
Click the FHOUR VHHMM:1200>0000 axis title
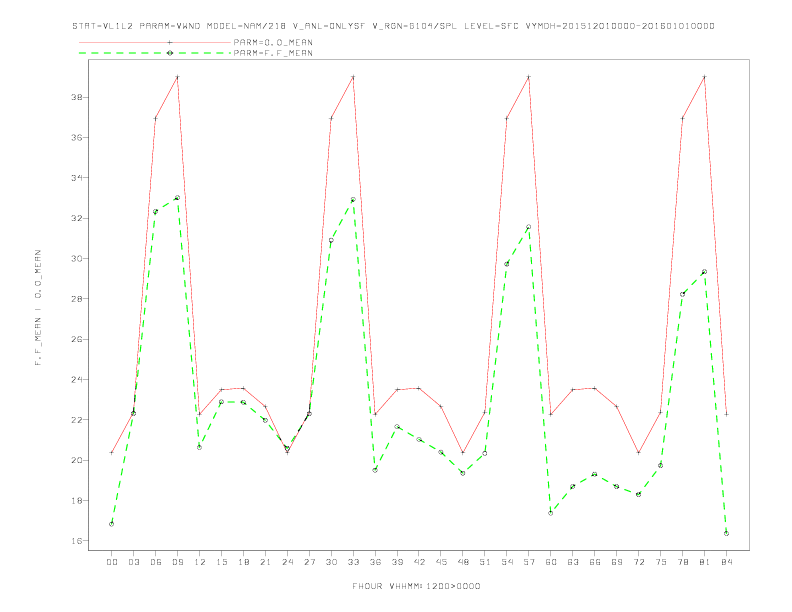[416, 586]
